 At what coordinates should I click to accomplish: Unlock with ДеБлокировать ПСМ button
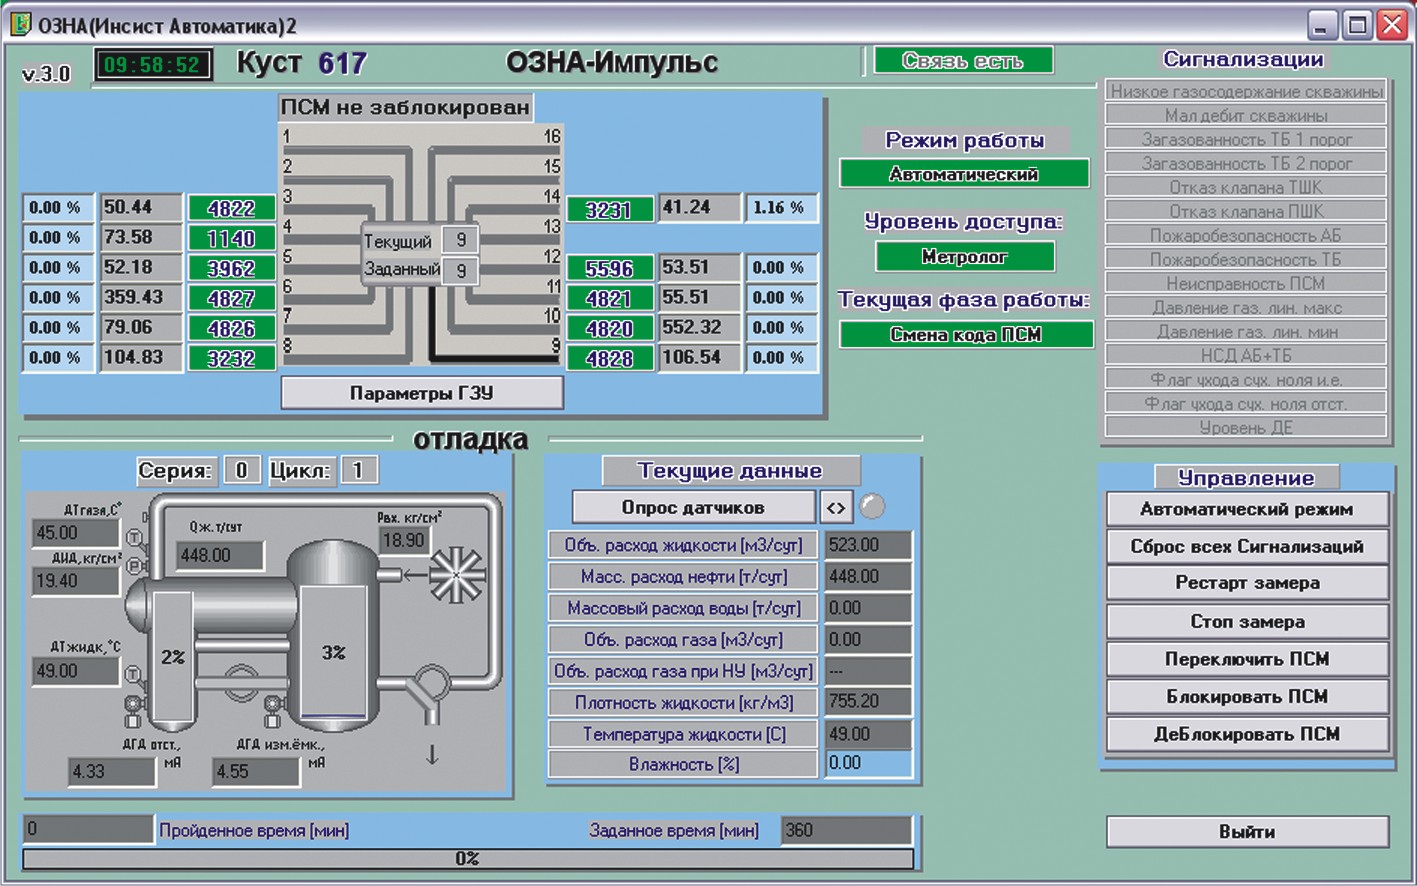point(1247,734)
